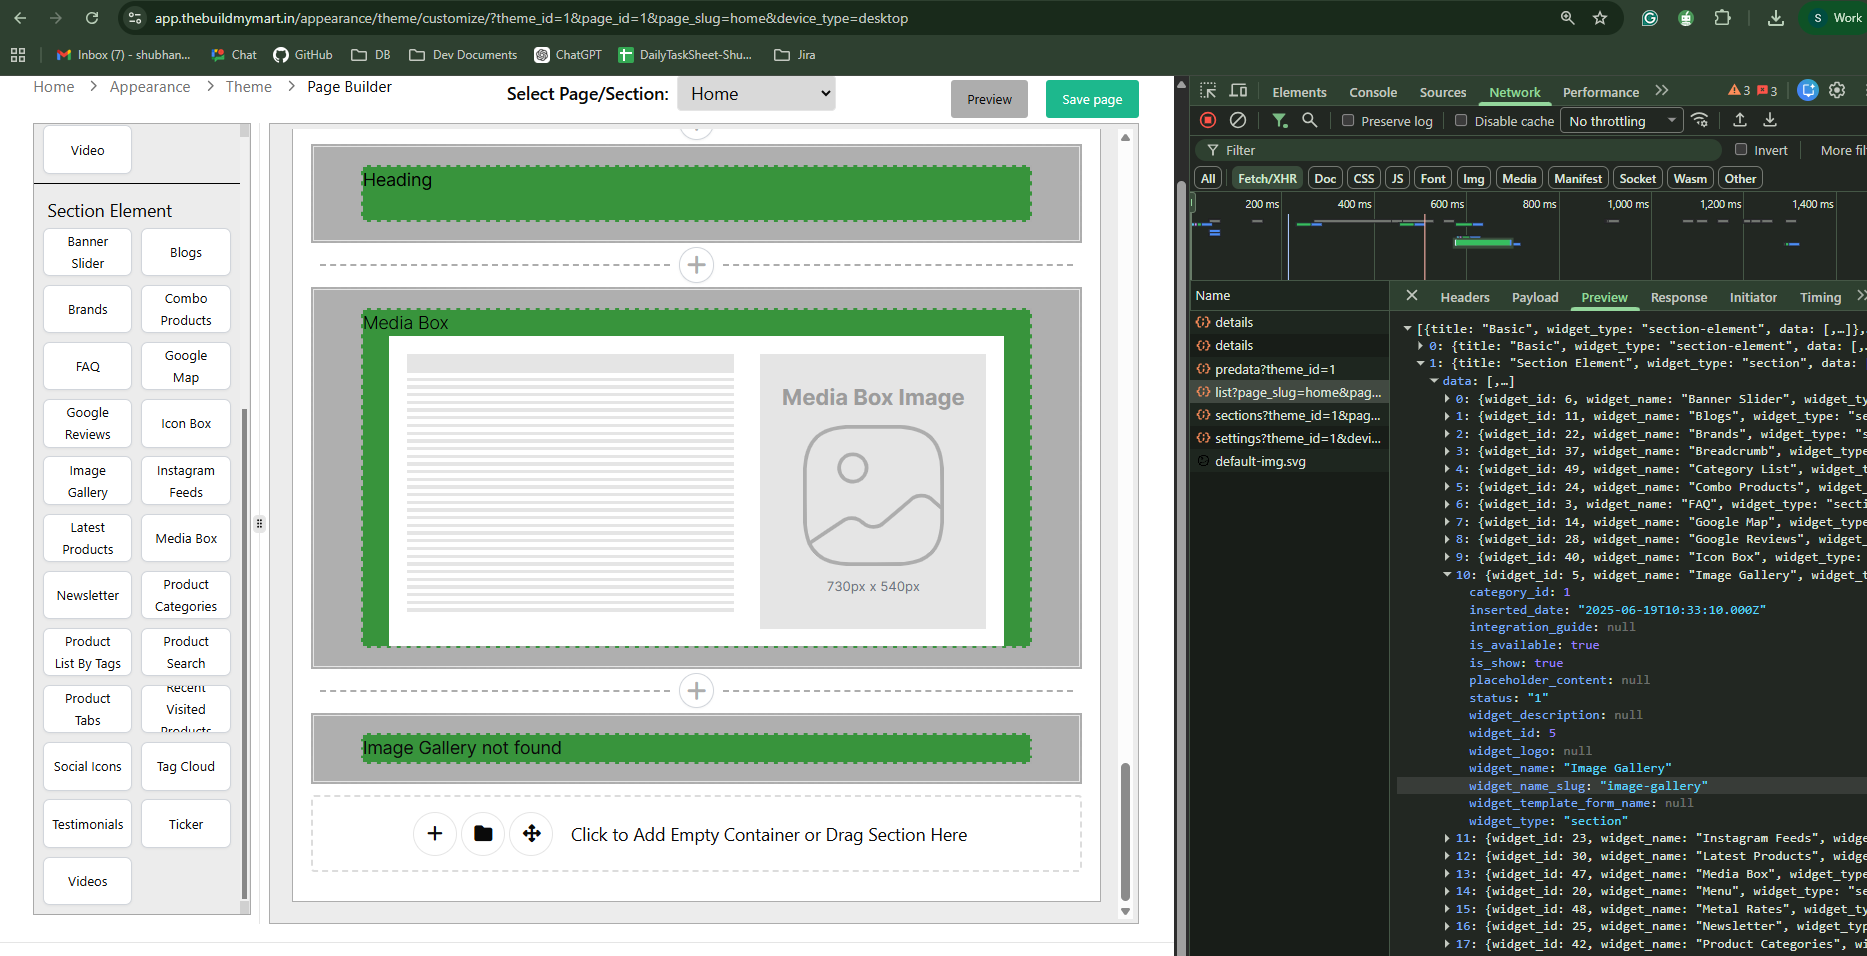This screenshot has height=956, width=1867.
Task: Check the Invert filter checkbox
Action: click(1741, 149)
